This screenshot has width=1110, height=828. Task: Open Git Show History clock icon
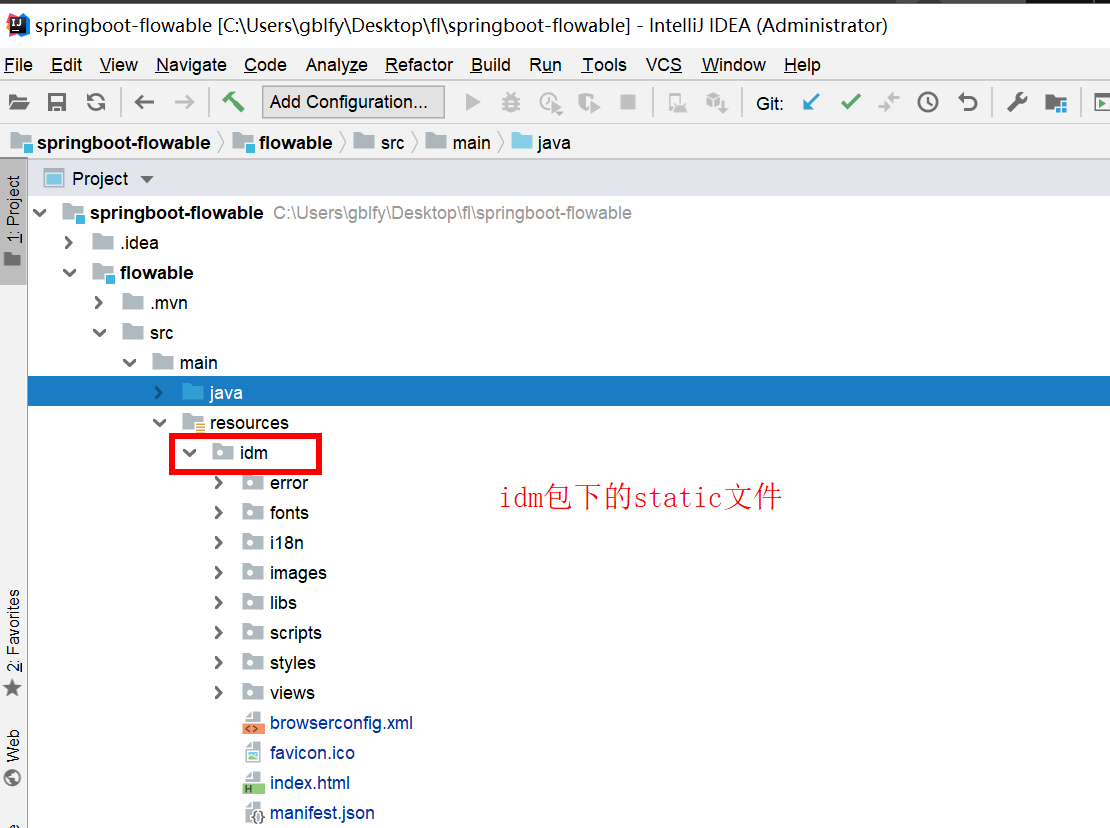pos(927,103)
